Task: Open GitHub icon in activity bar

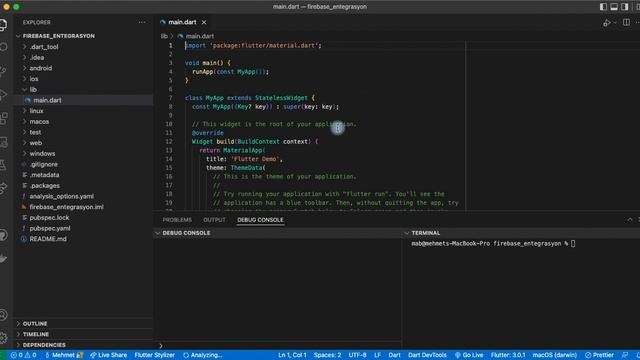Action: 3,235
